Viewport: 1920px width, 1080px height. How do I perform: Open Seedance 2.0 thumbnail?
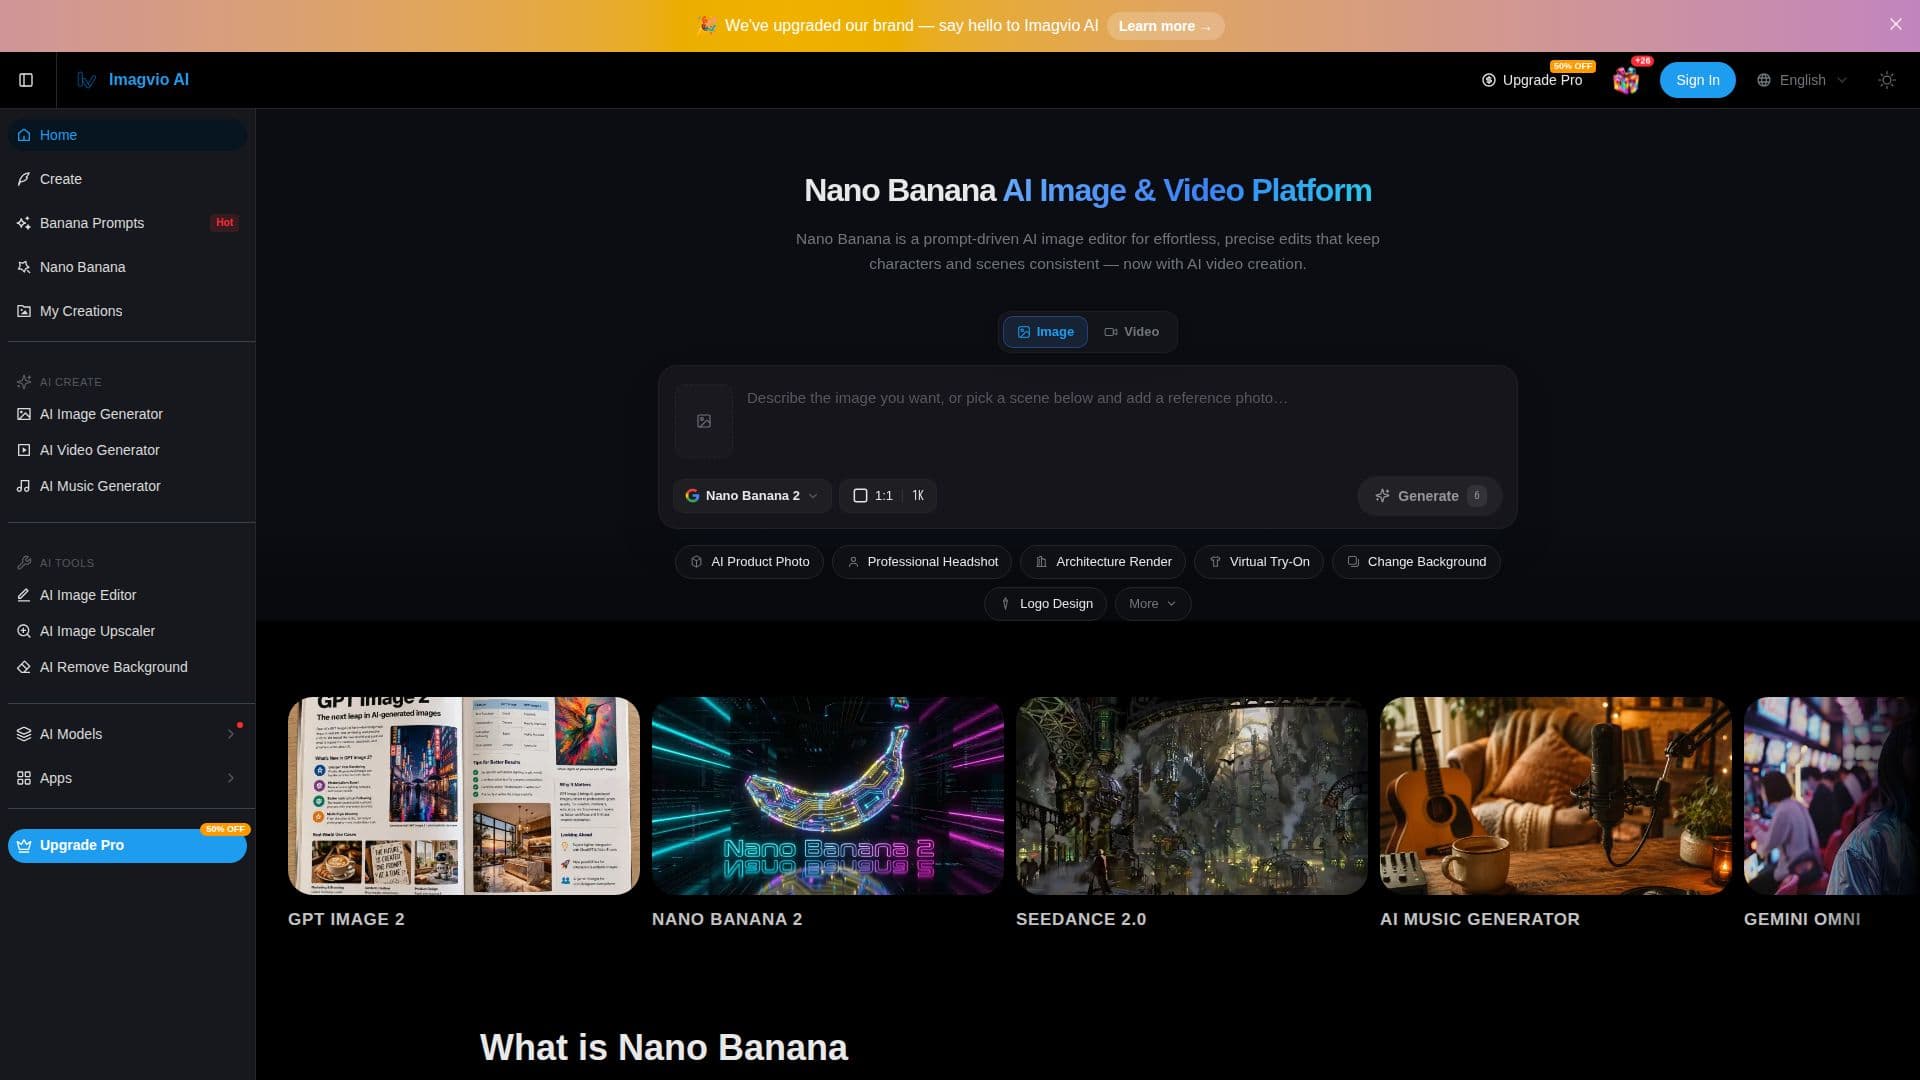pos(1192,796)
